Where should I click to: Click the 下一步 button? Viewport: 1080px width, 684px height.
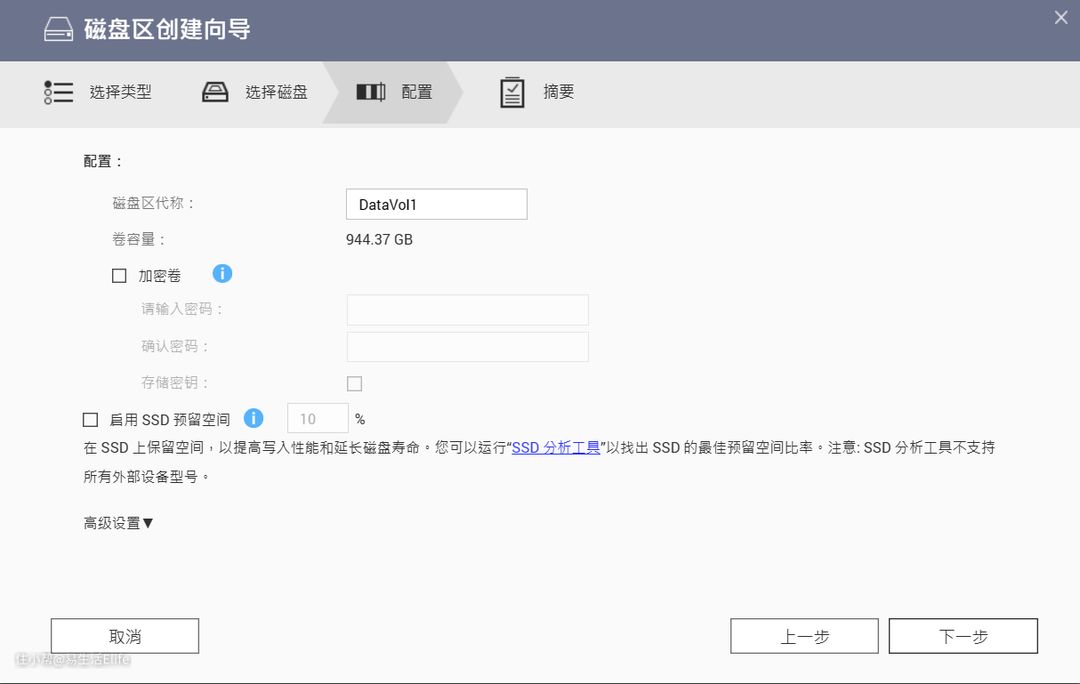tap(963, 636)
